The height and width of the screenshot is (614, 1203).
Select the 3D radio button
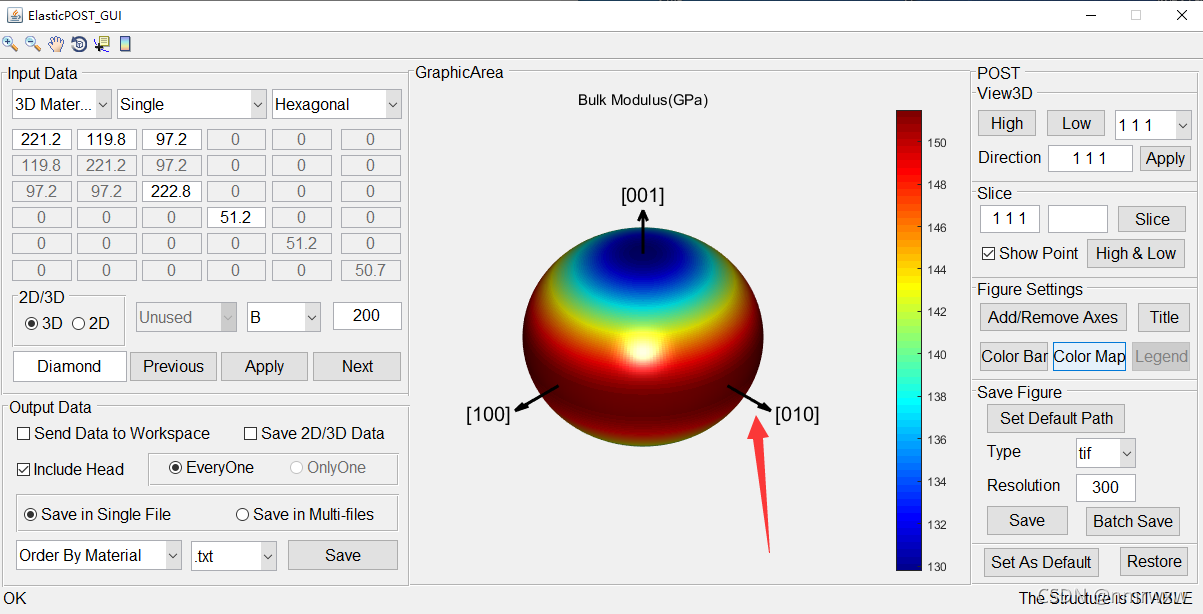(x=31, y=323)
